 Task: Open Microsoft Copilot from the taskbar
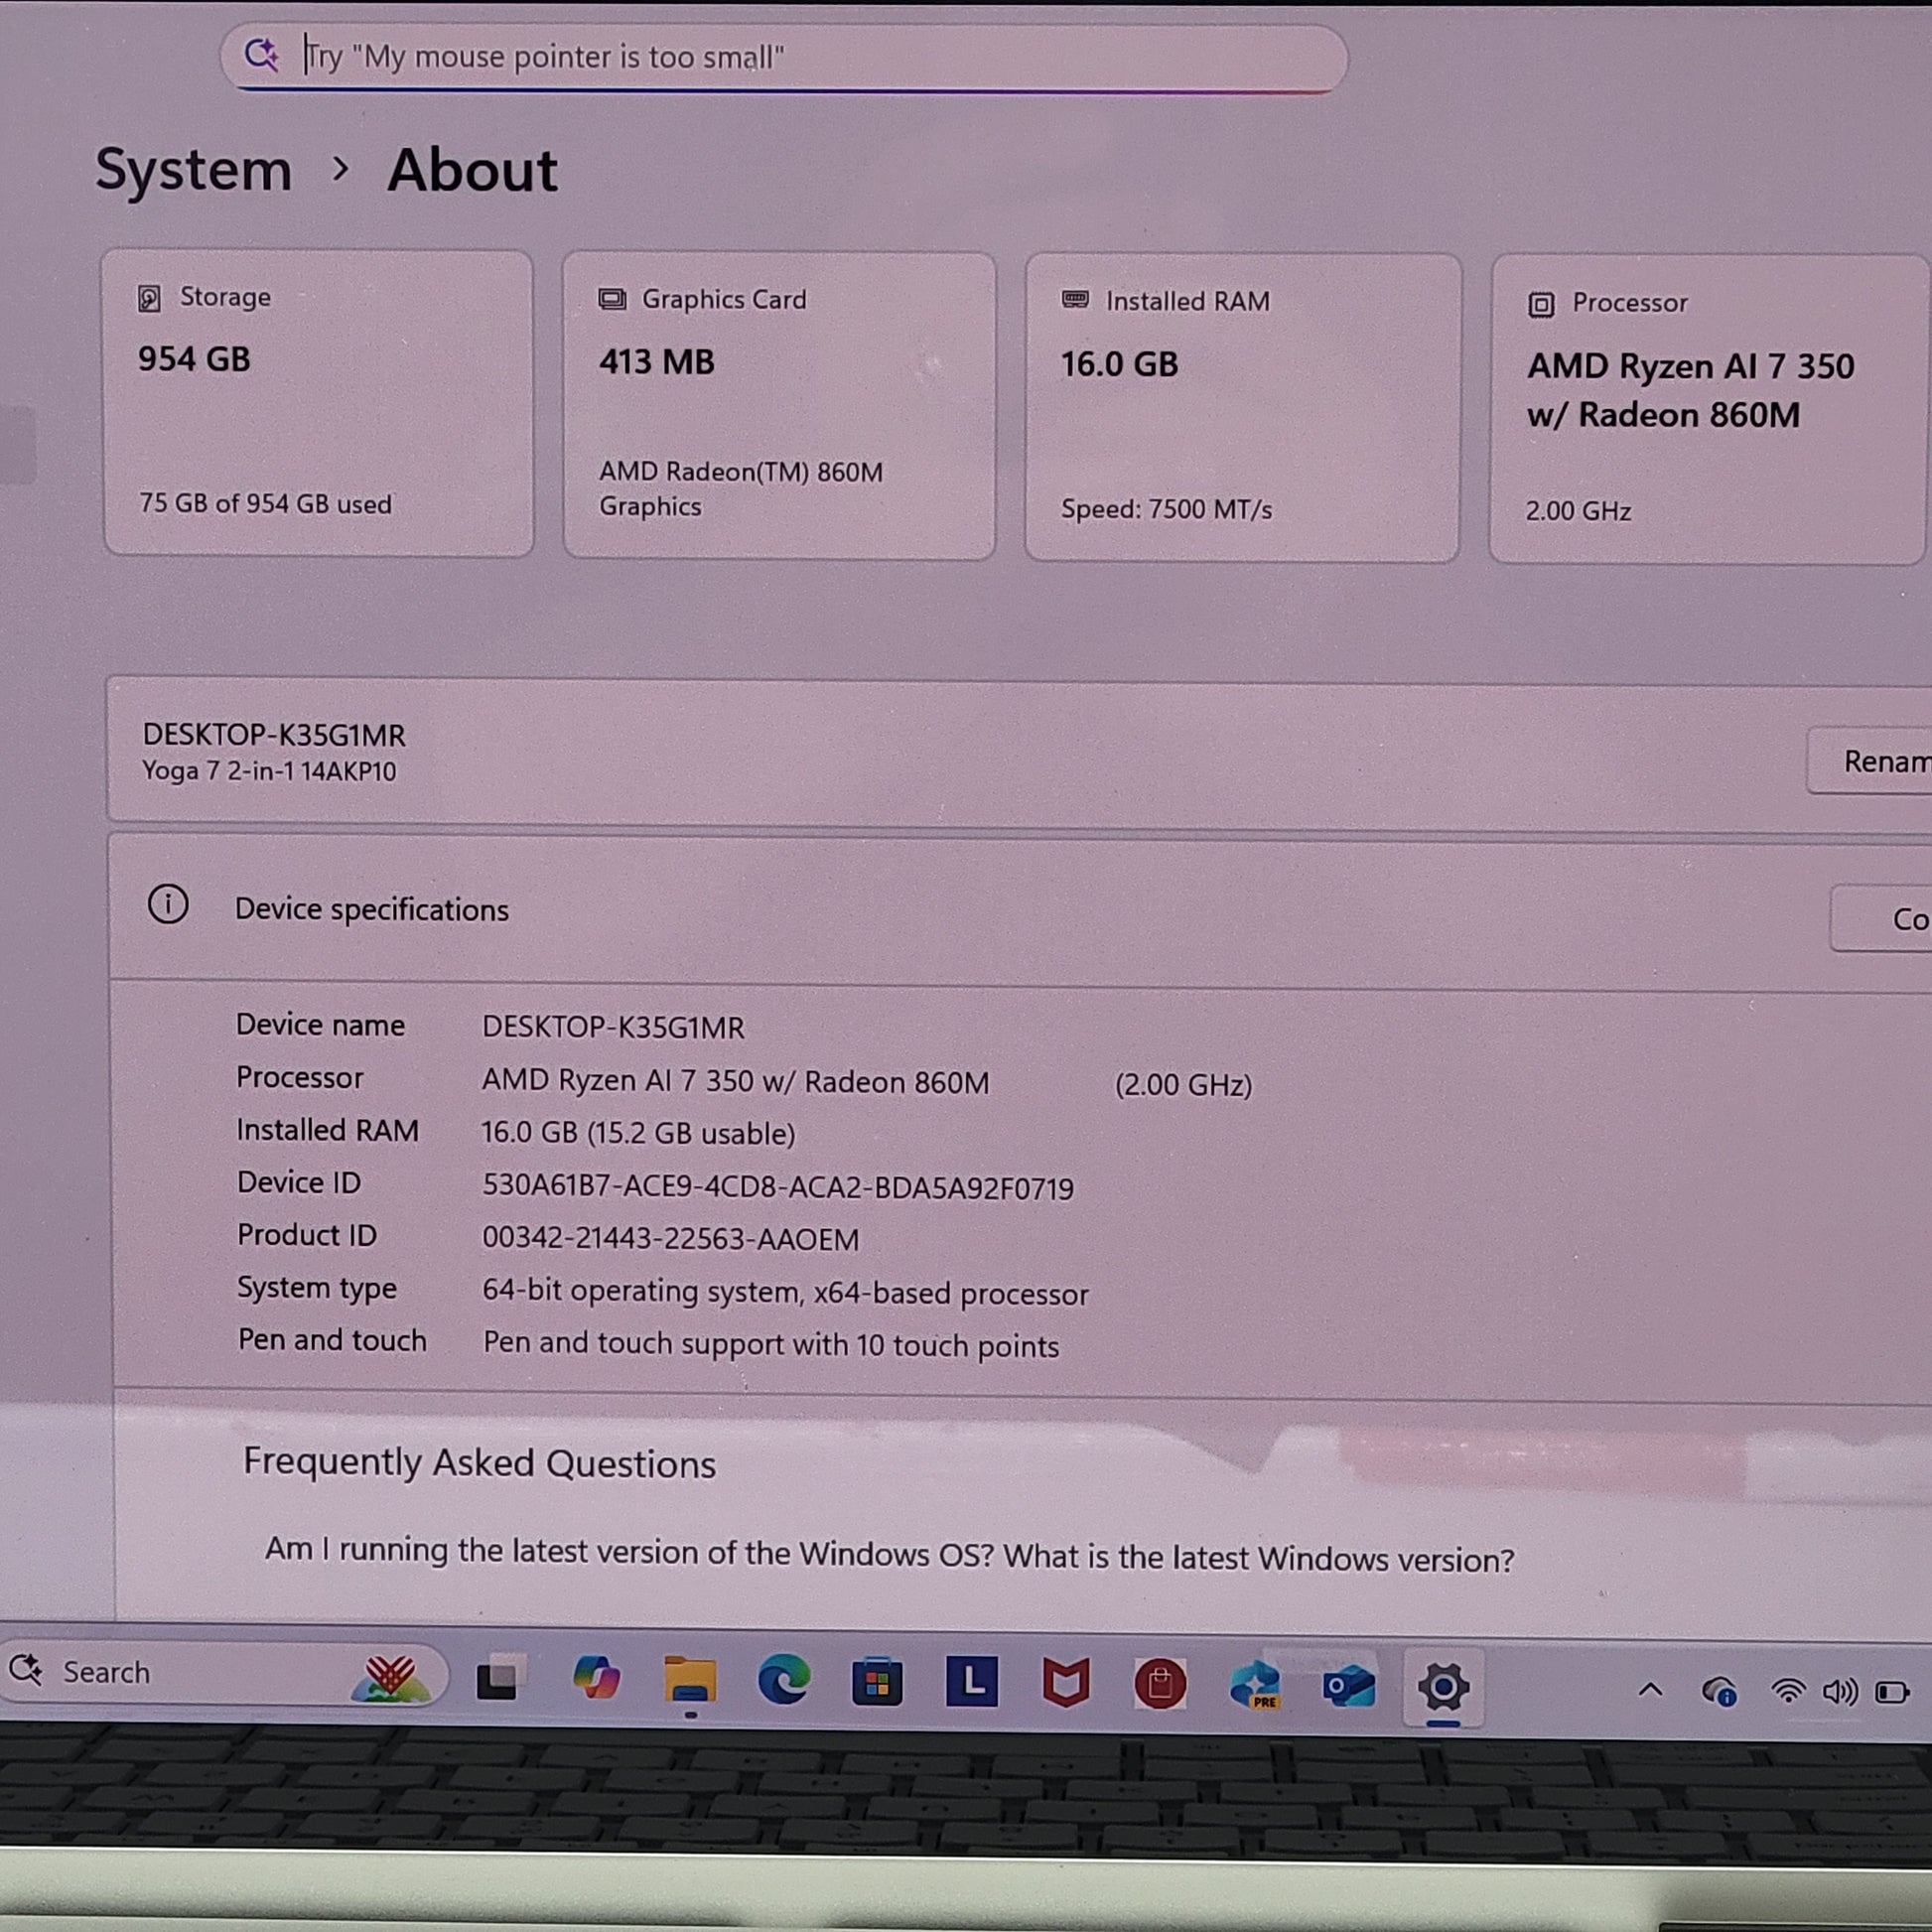click(596, 1679)
